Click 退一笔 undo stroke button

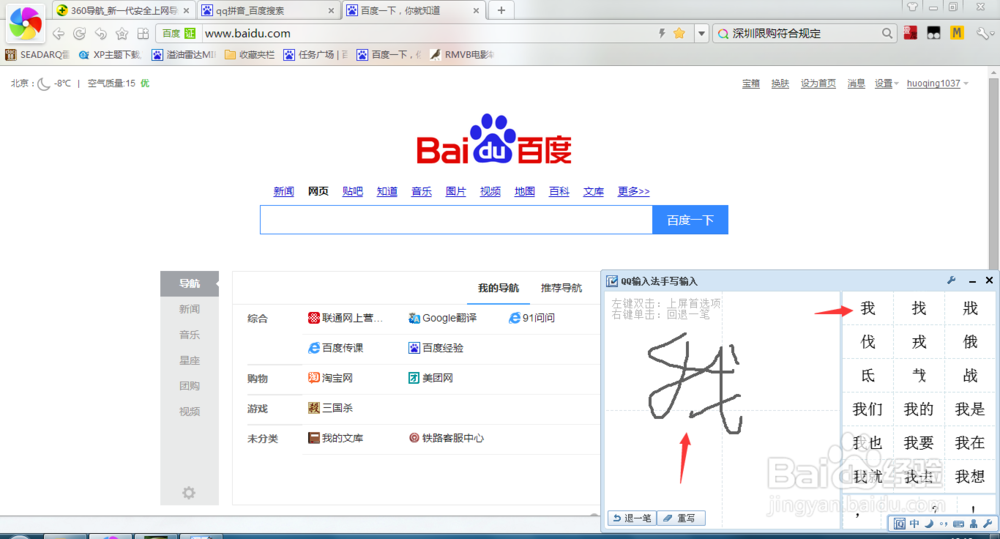coord(631,518)
